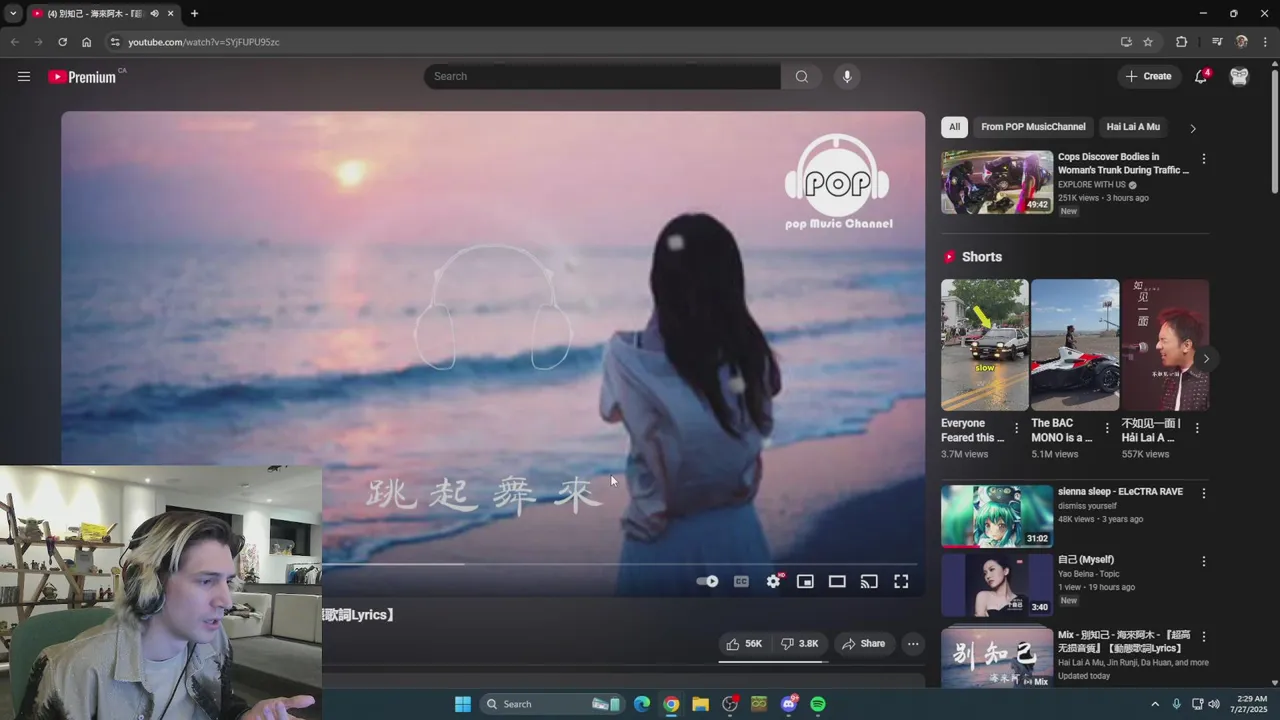Open the YouTube hamburger guide menu
The width and height of the screenshot is (1280, 720).
(x=24, y=76)
